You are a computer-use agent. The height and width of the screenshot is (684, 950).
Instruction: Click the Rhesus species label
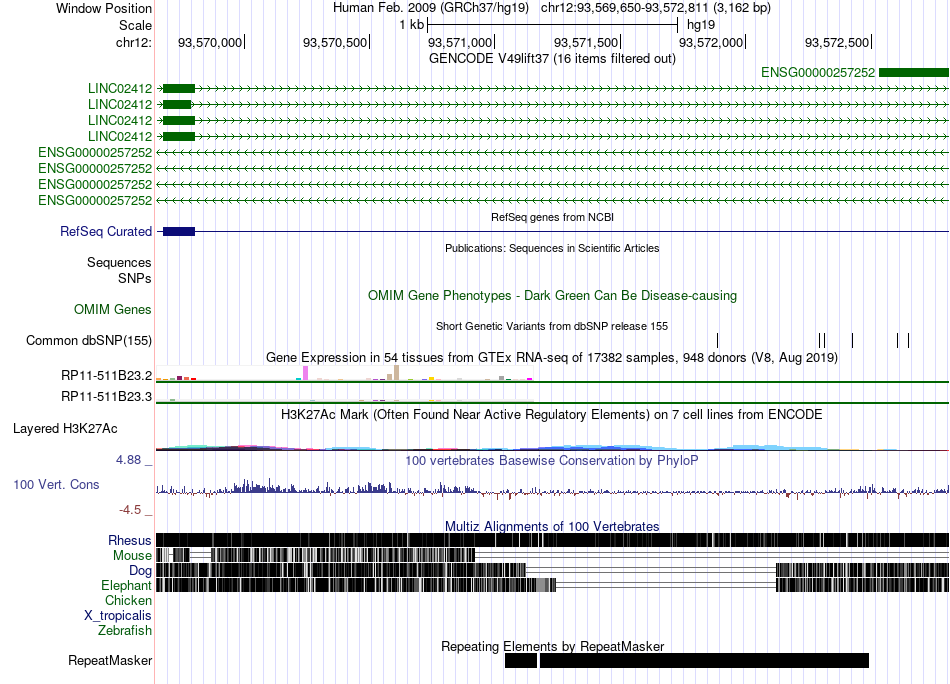tap(130, 540)
